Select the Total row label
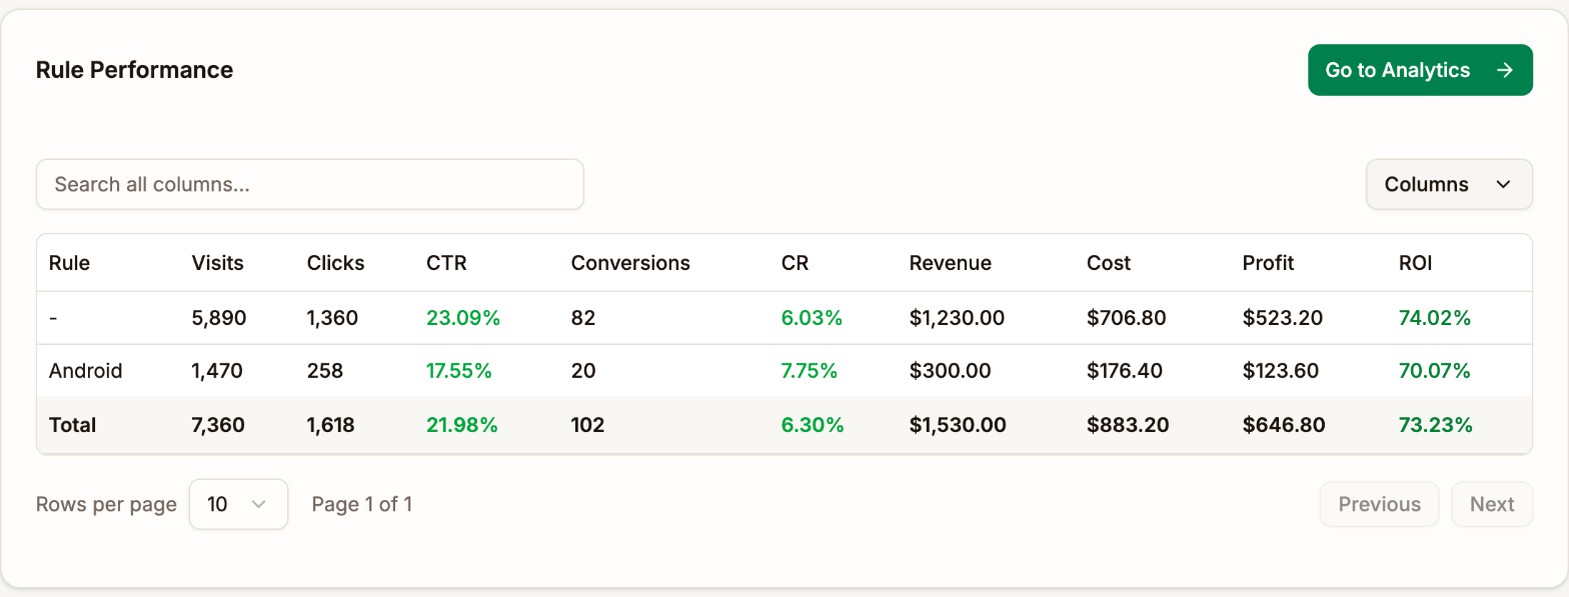 point(72,425)
